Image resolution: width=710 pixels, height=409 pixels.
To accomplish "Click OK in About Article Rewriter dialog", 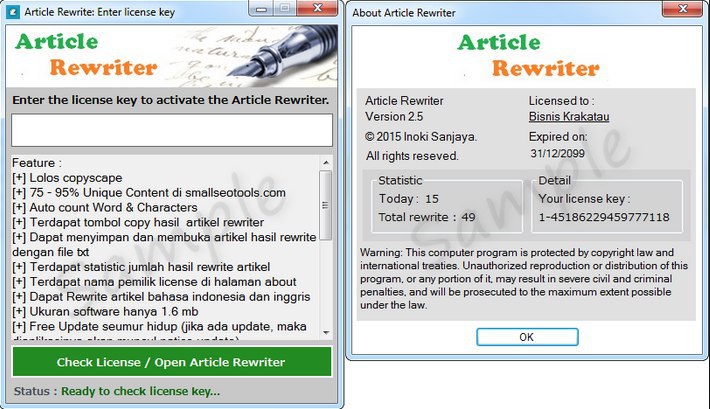I will coord(527,337).
